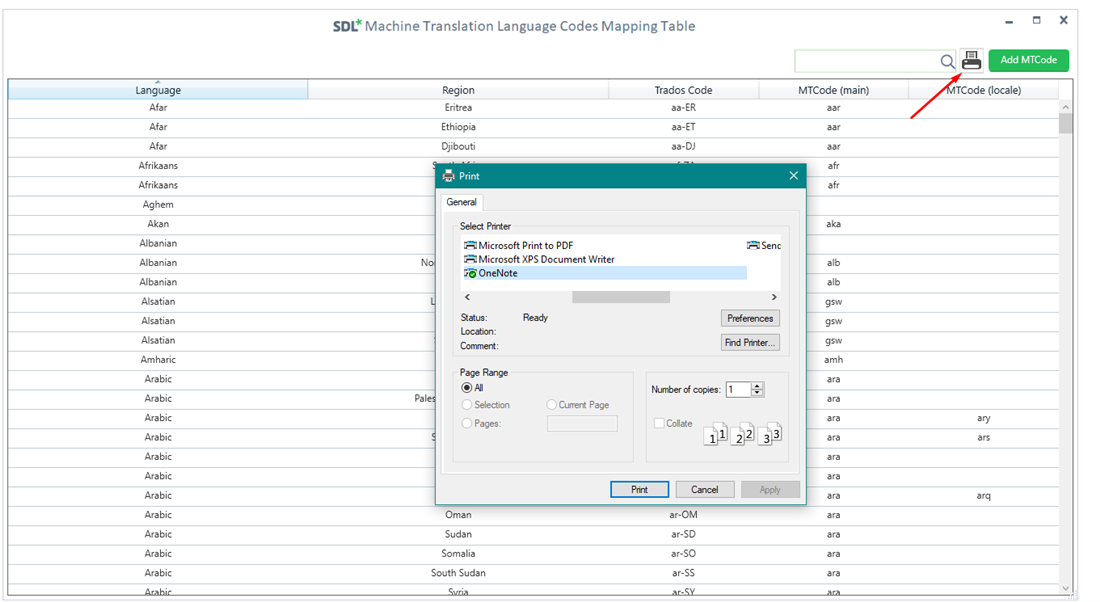Image resolution: width=1100 pixels, height=602 pixels.
Task: Select the South Sudan region cell
Action: pyautogui.click(x=458, y=573)
